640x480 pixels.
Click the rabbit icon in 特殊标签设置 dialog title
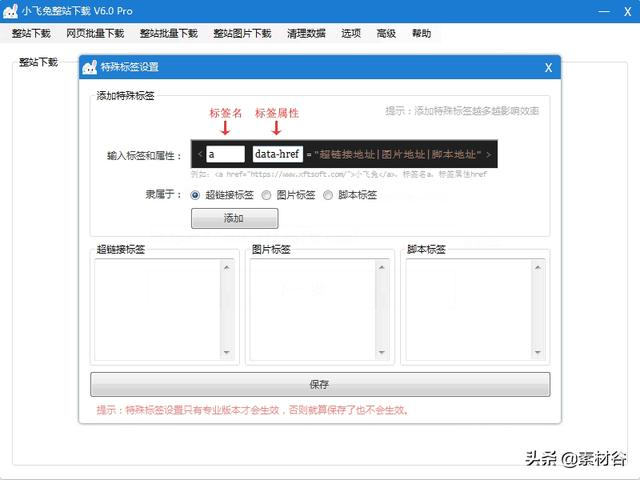[x=89, y=67]
